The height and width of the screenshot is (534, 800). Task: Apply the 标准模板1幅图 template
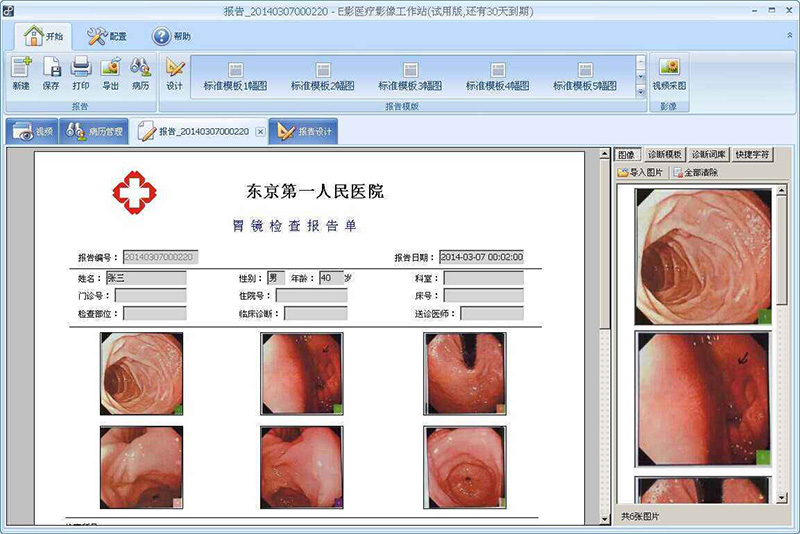pyautogui.click(x=235, y=77)
